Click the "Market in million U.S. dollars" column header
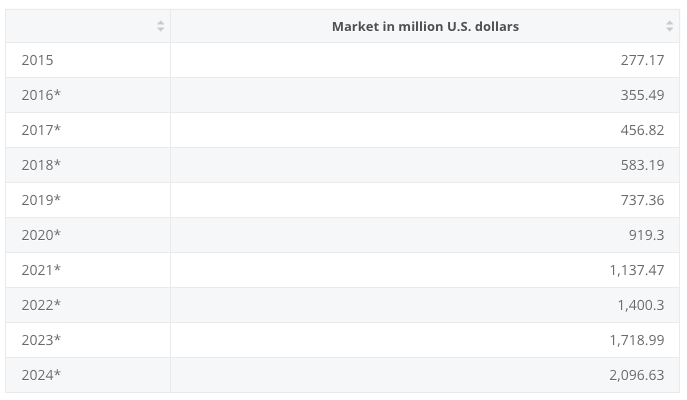 425,27
